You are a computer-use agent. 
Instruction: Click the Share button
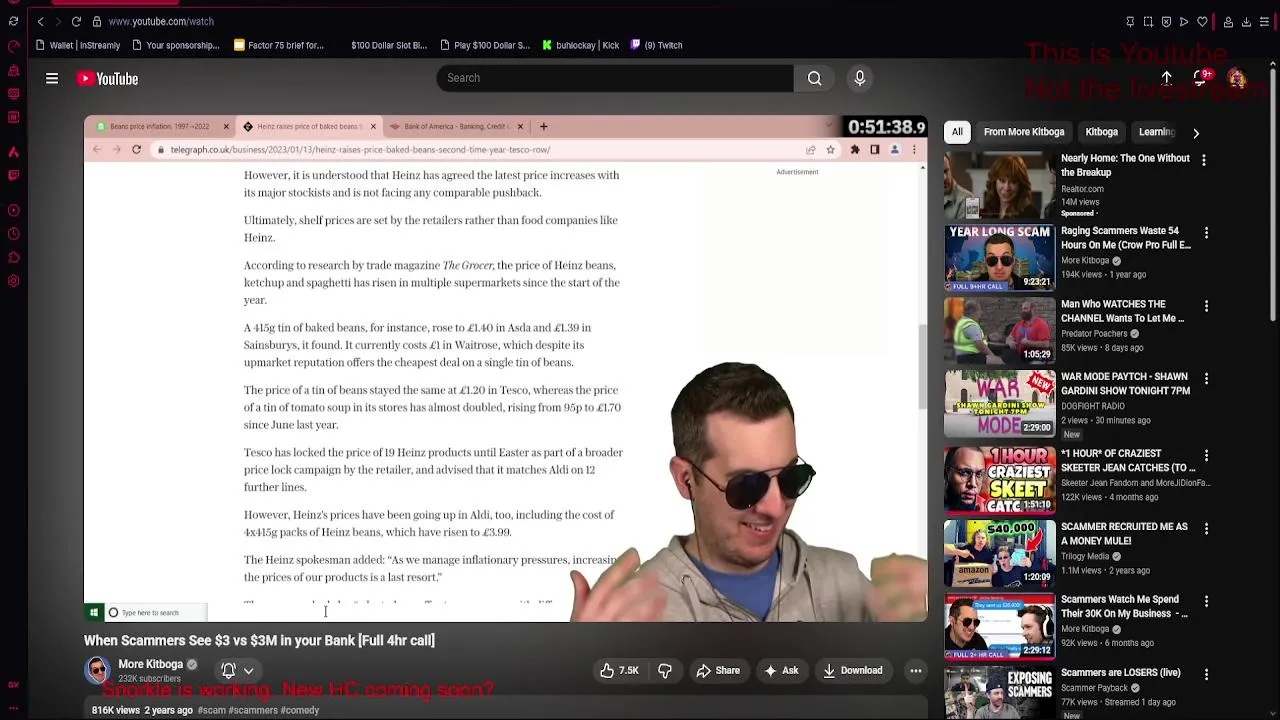pyautogui.click(x=718, y=671)
